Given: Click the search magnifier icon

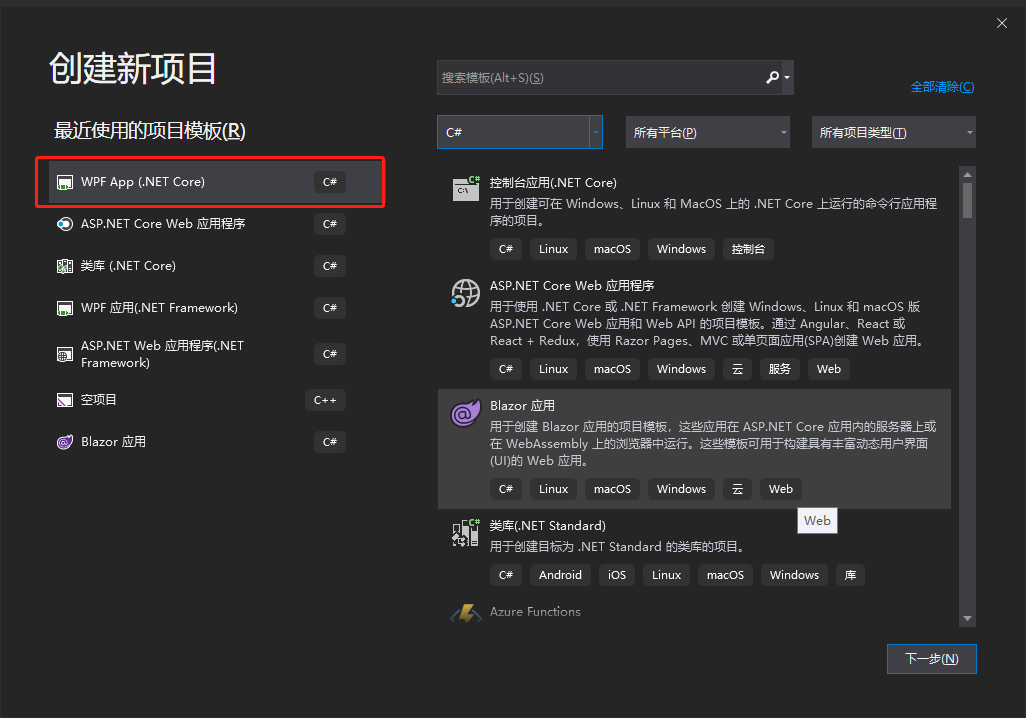Looking at the screenshot, I should pos(772,77).
